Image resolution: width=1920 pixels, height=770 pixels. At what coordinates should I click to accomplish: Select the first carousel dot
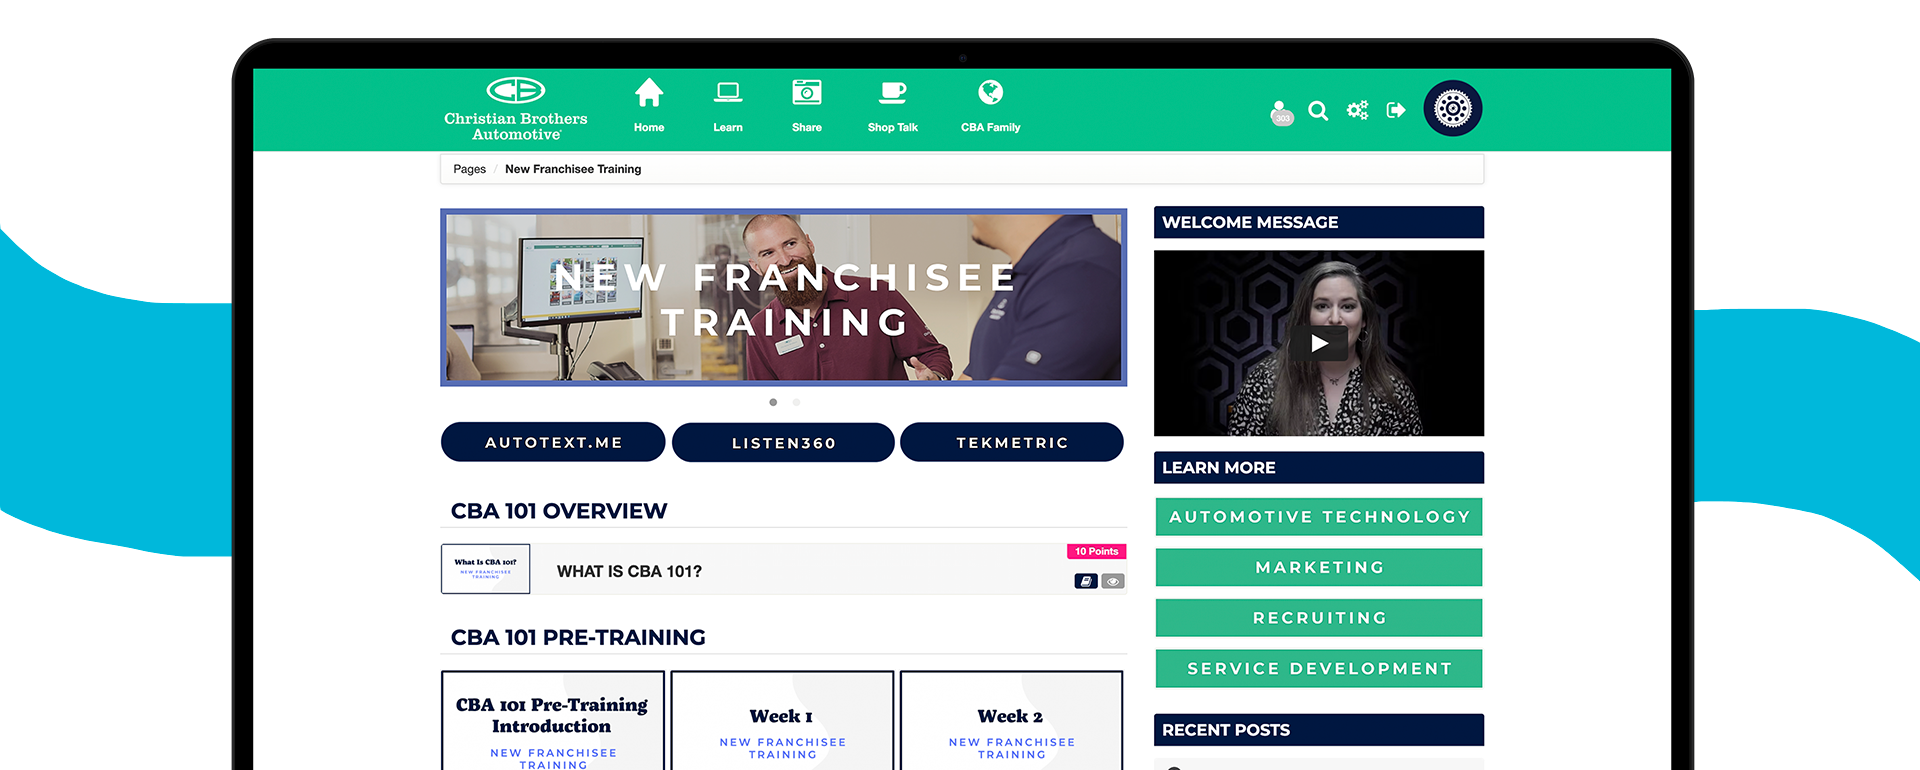(773, 402)
